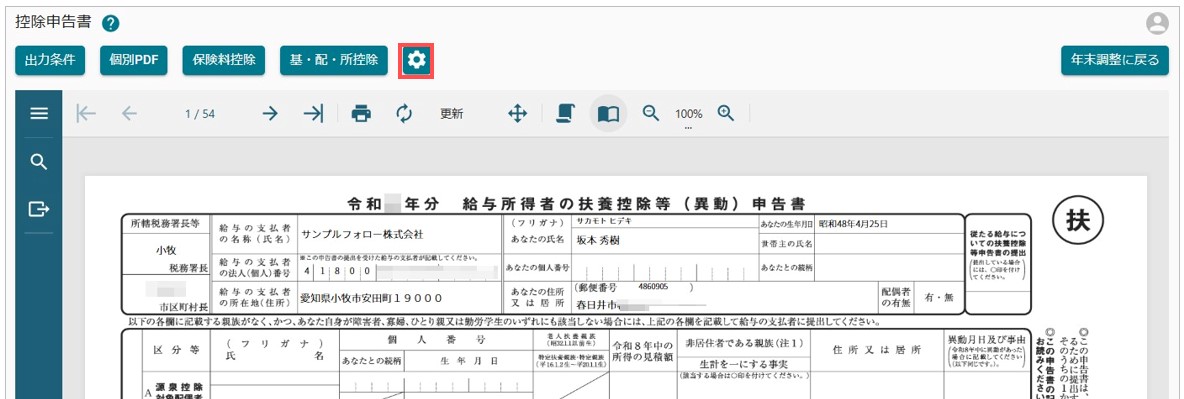
Task: Click the 出力条件 button
Action: click(x=50, y=60)
